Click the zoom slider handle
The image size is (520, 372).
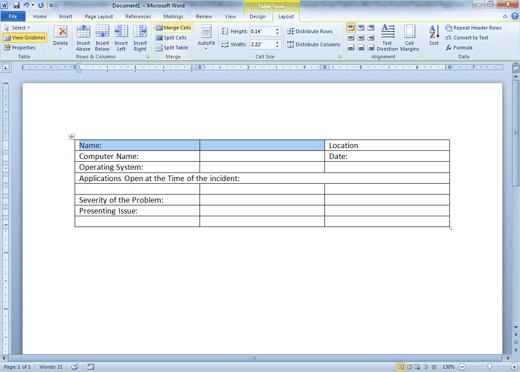click(489, 367)
